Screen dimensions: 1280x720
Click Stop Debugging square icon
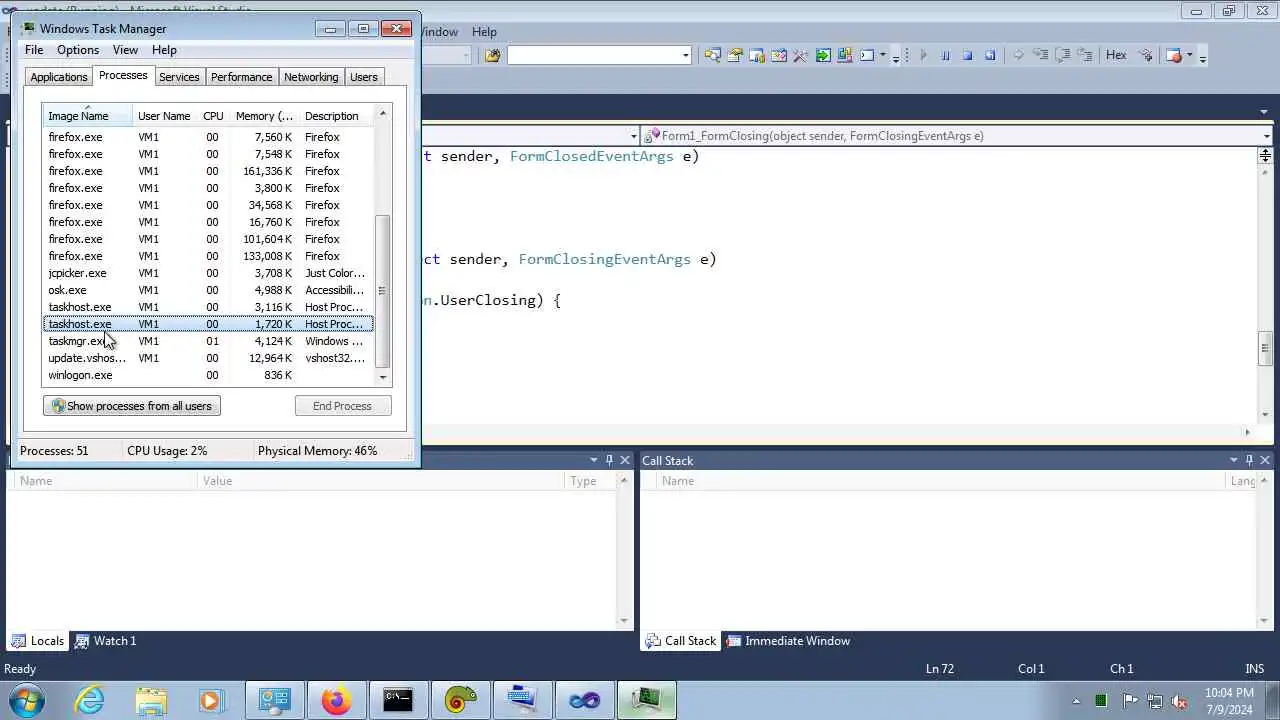pyautogui.click(x=967, y=56)
